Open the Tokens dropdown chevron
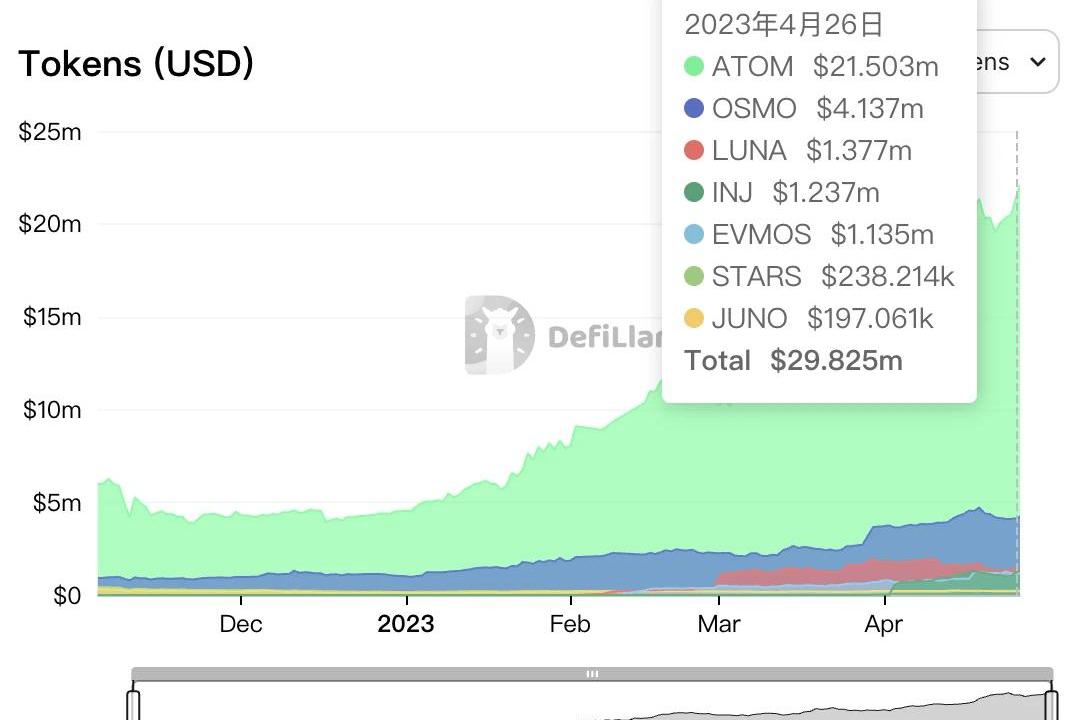Viewport: 1090px width, 720px height. coord(1038,62)
